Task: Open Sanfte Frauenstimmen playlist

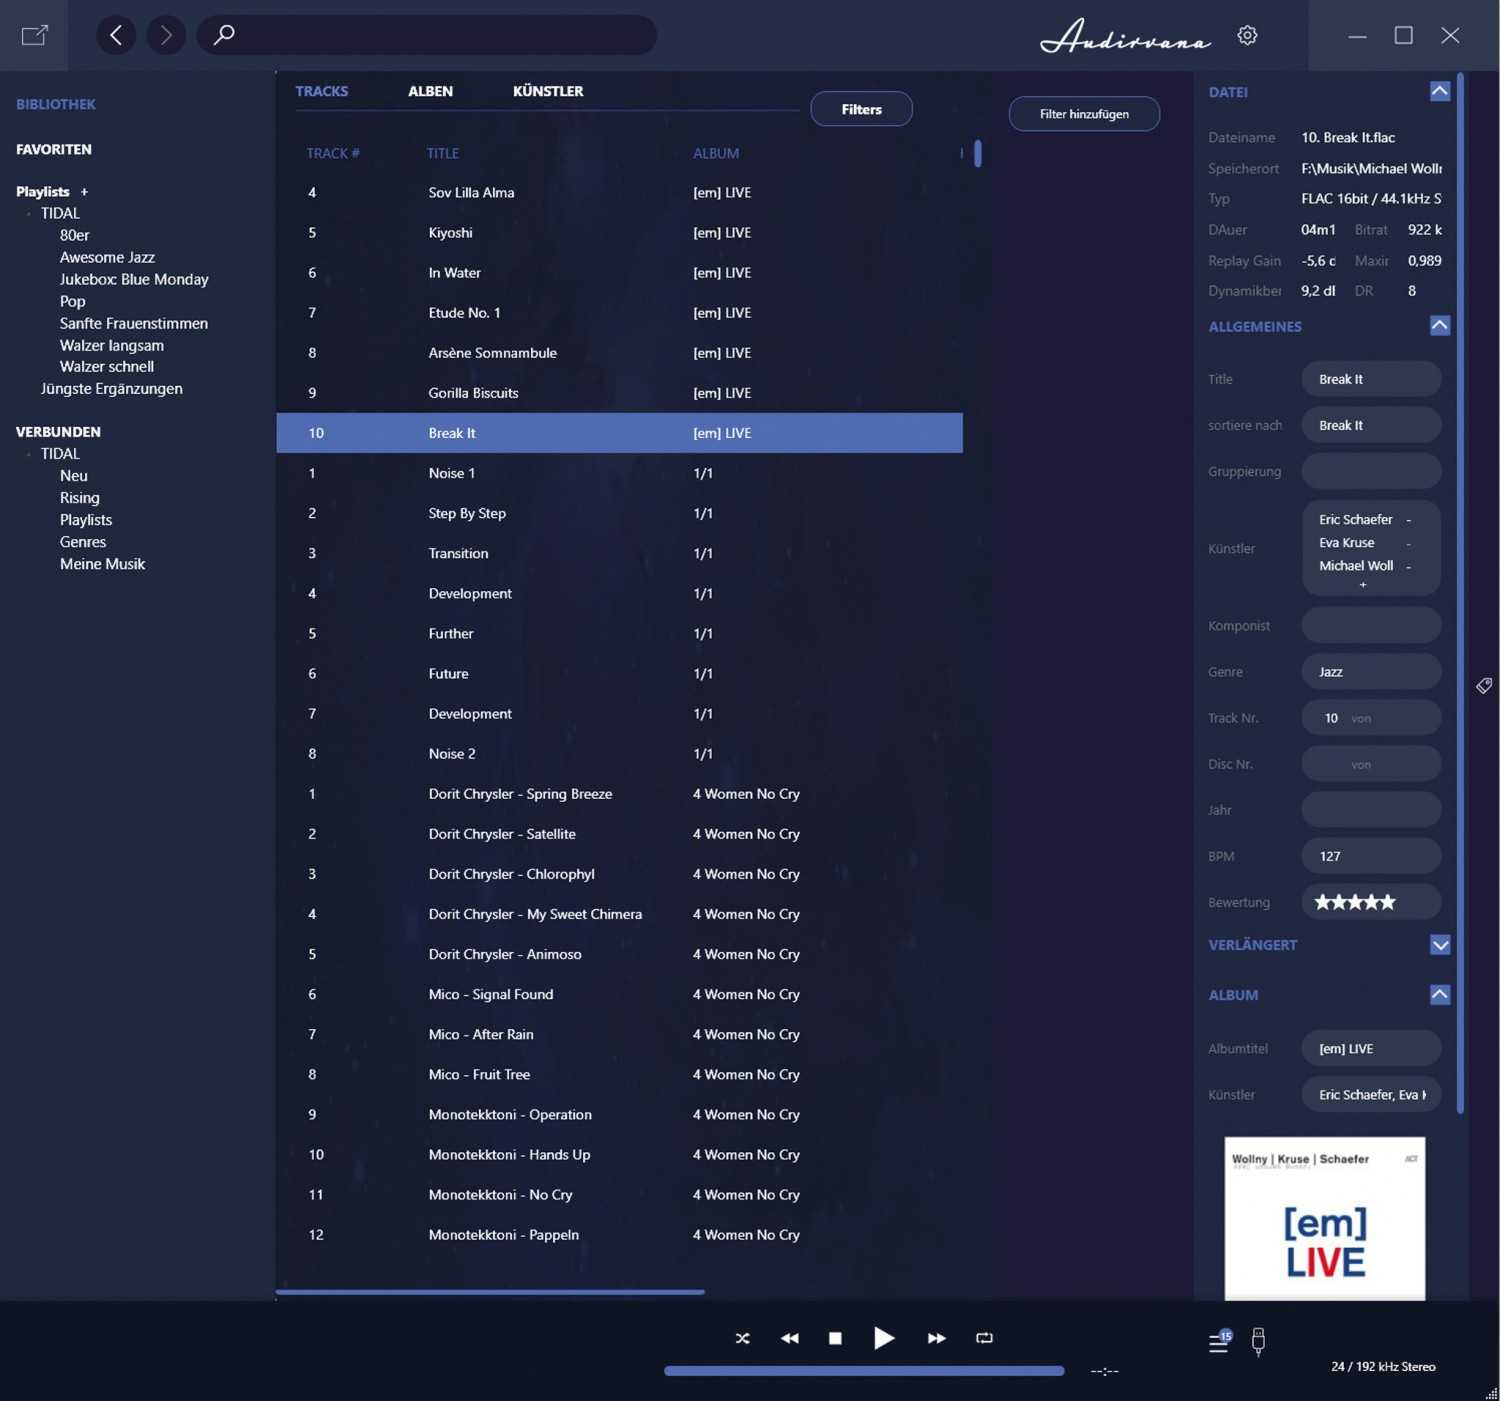Action: pos(134,323)
